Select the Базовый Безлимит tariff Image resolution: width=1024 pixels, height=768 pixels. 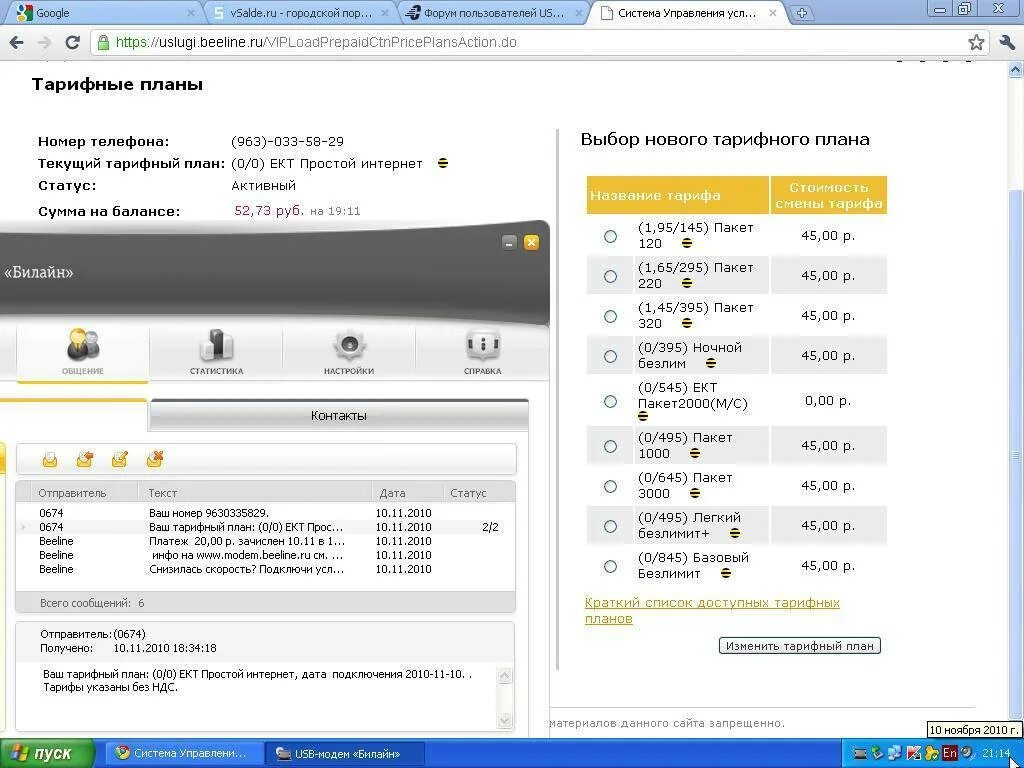coord(610,566)
